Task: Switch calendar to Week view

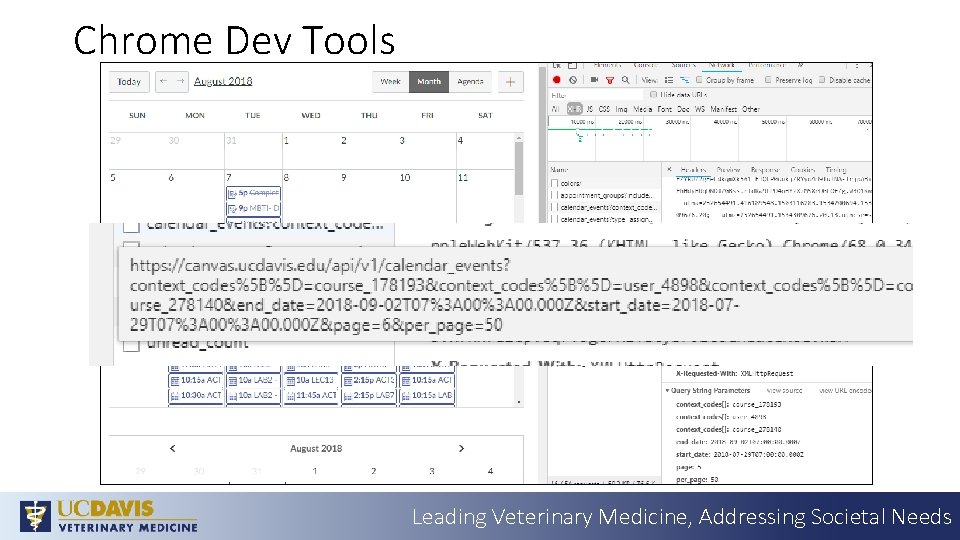Action: click(x=391, y=81)
